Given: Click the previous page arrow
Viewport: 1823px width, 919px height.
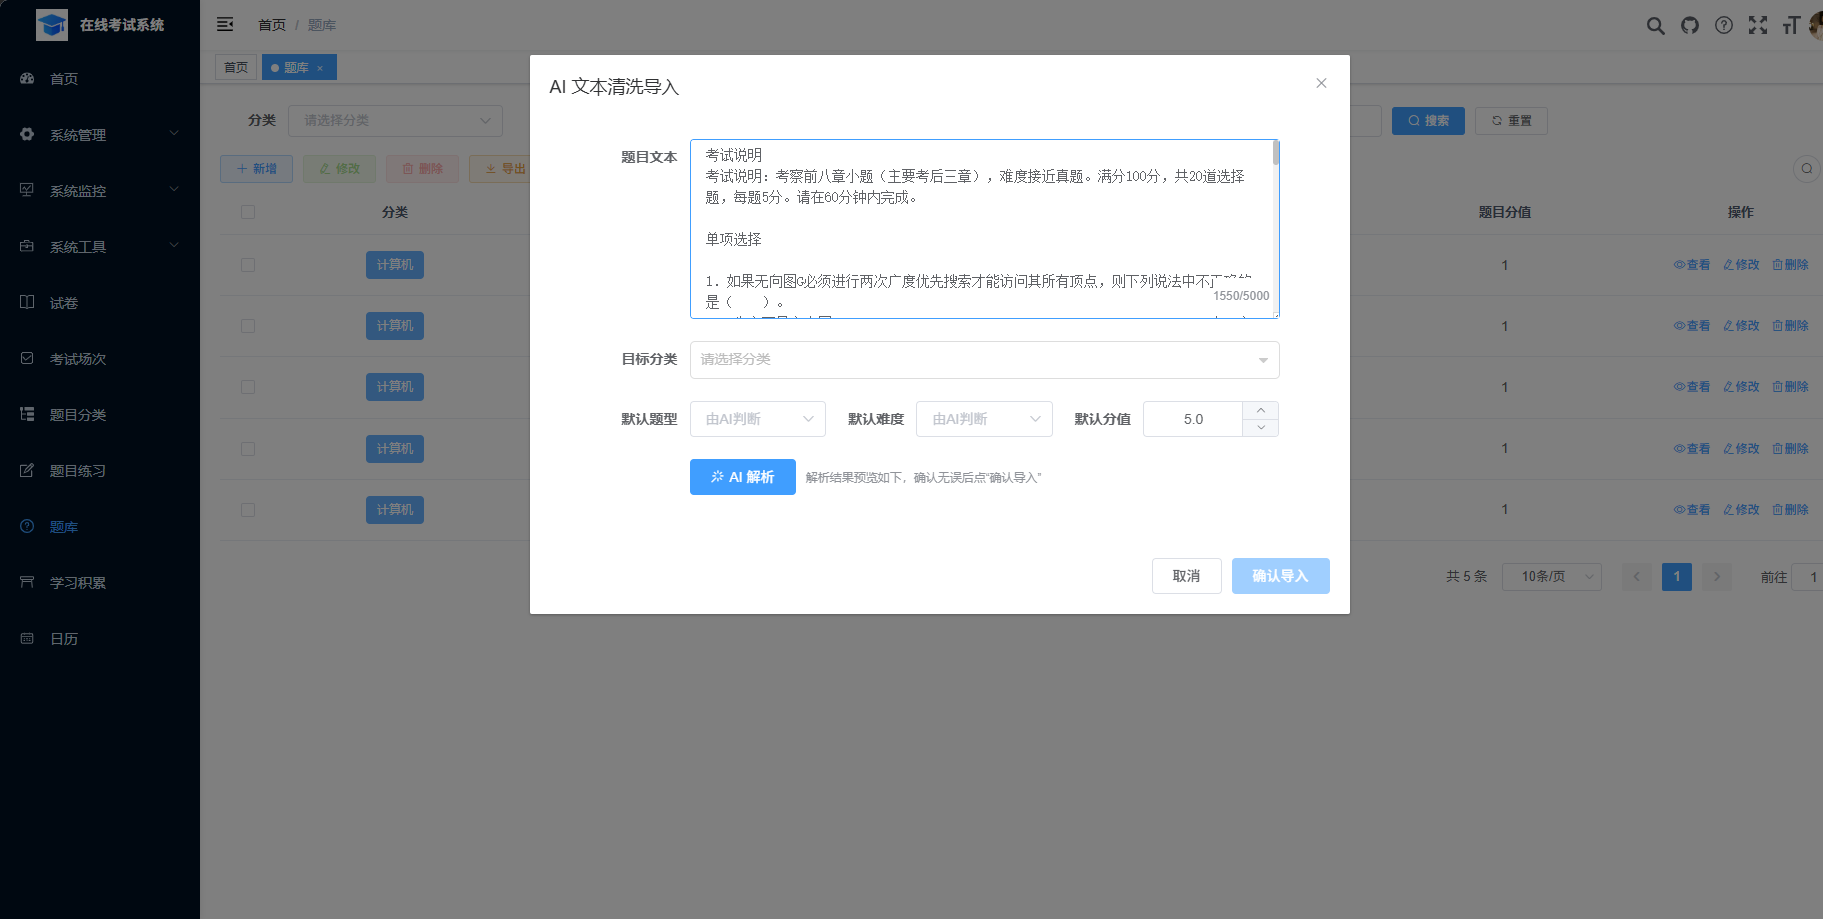Looking at the screenshot, I should [x=1637, y=577].
